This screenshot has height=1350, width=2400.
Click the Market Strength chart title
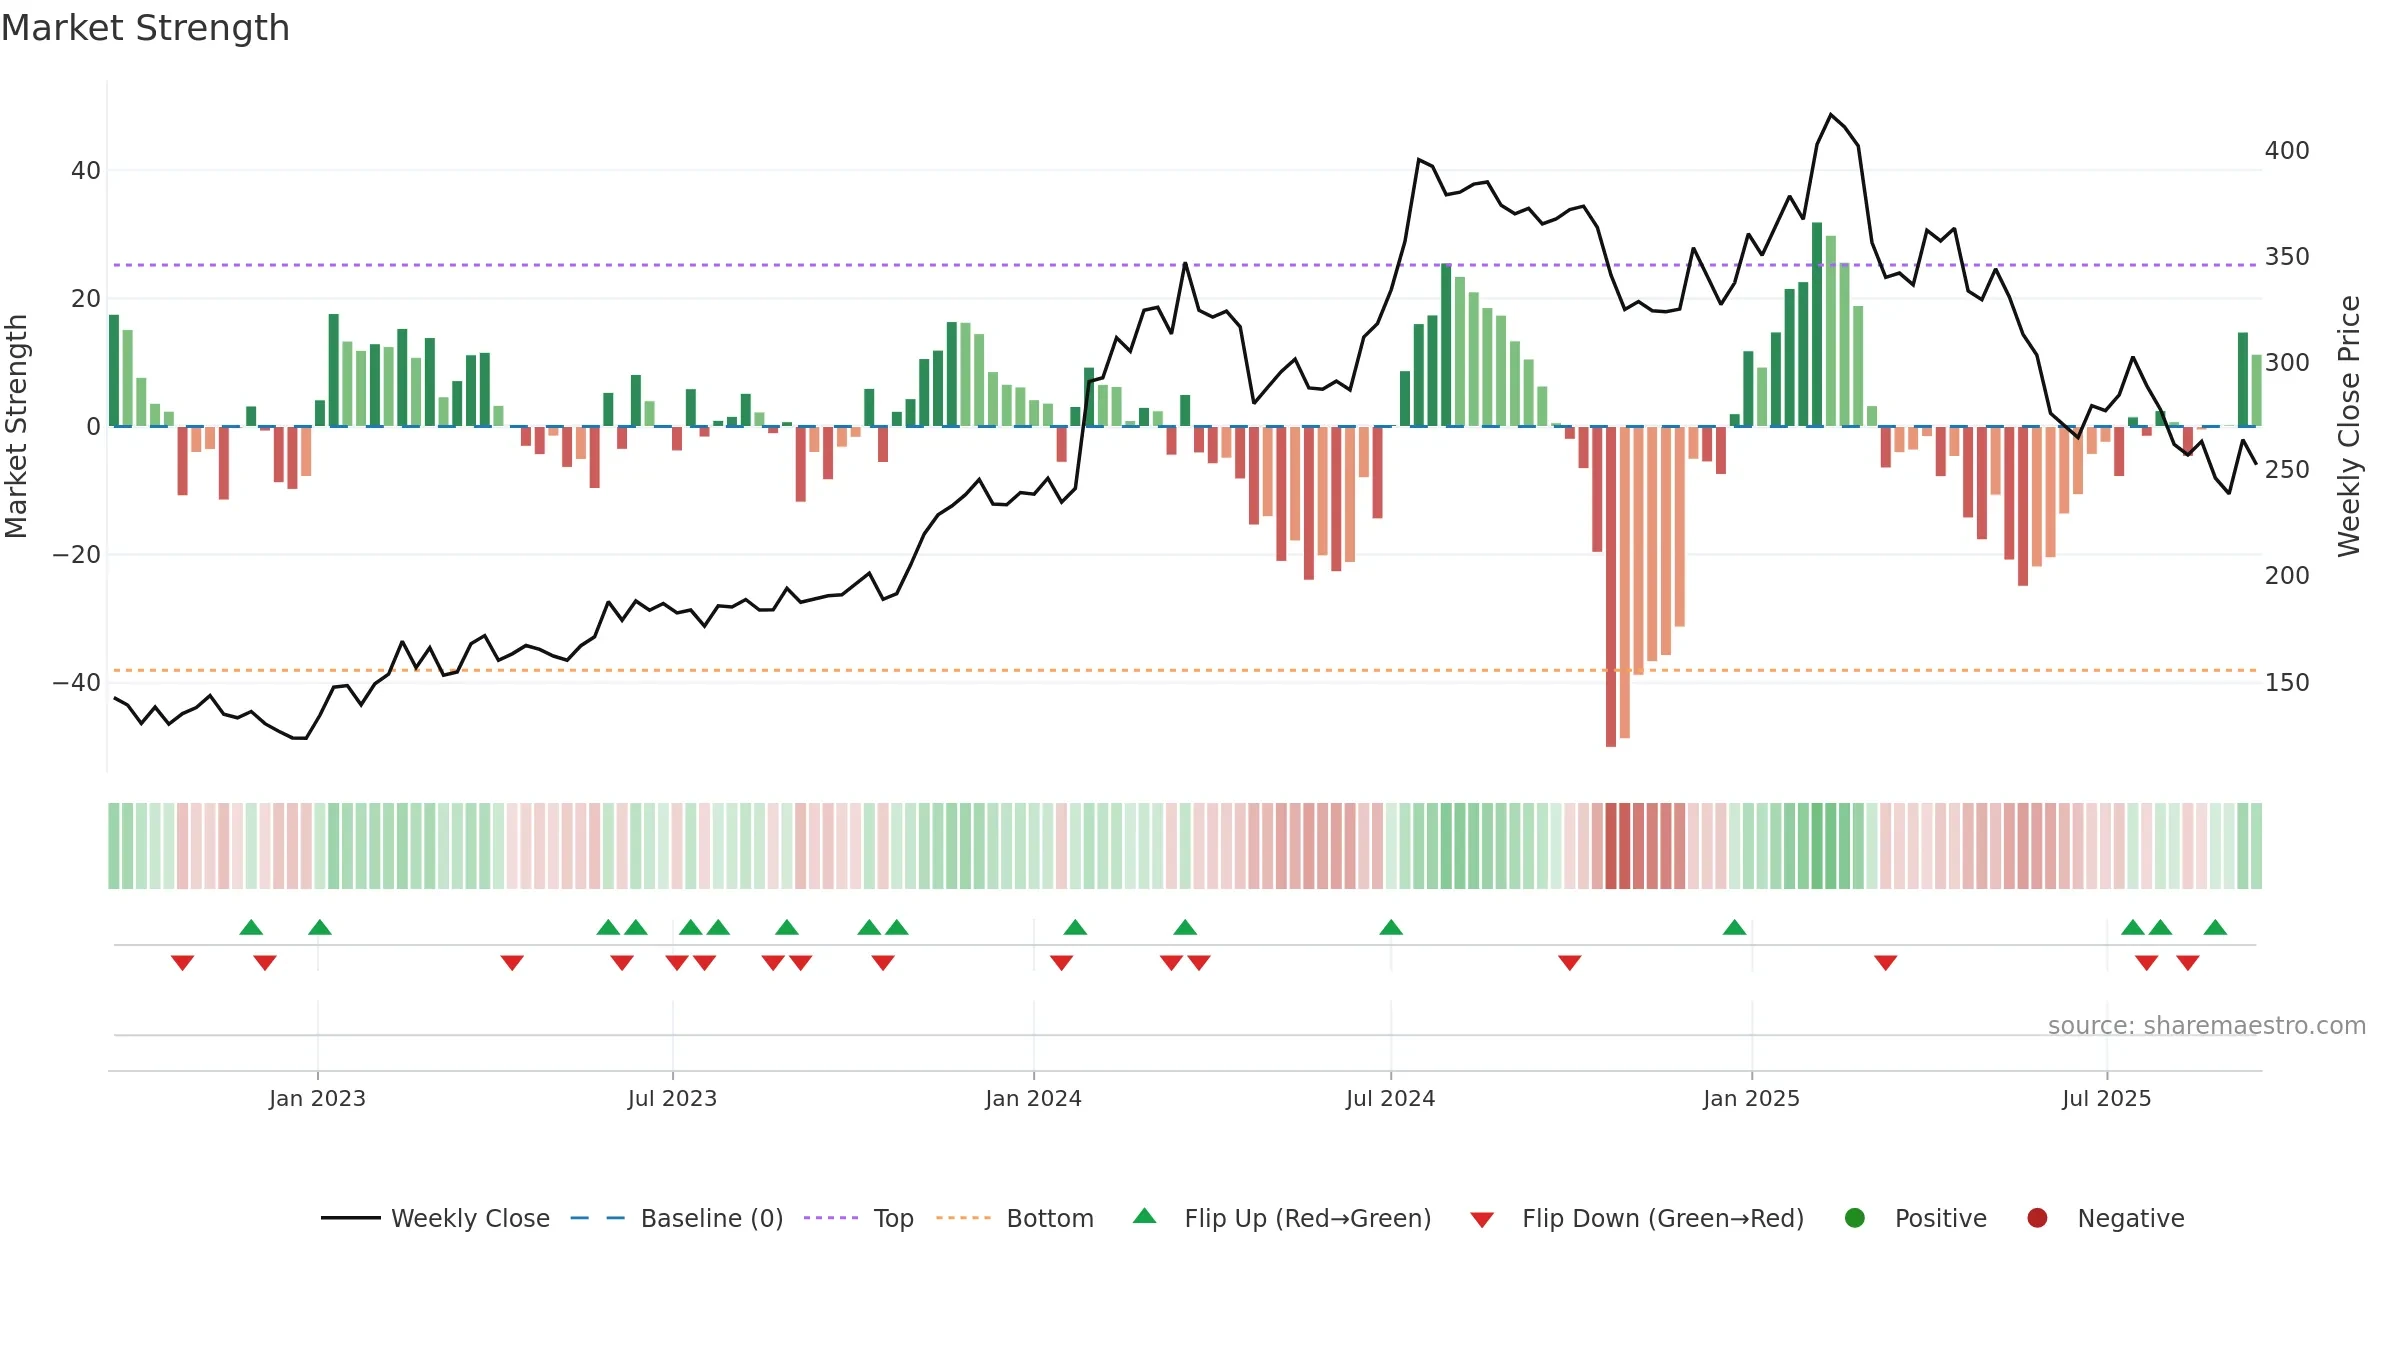(x=145, y=28)
